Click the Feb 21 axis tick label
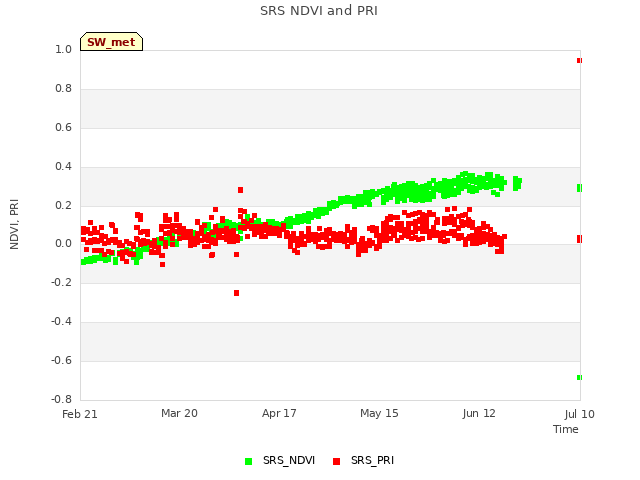Viewport: 640px width, 480px height. [x=80, y=414]
